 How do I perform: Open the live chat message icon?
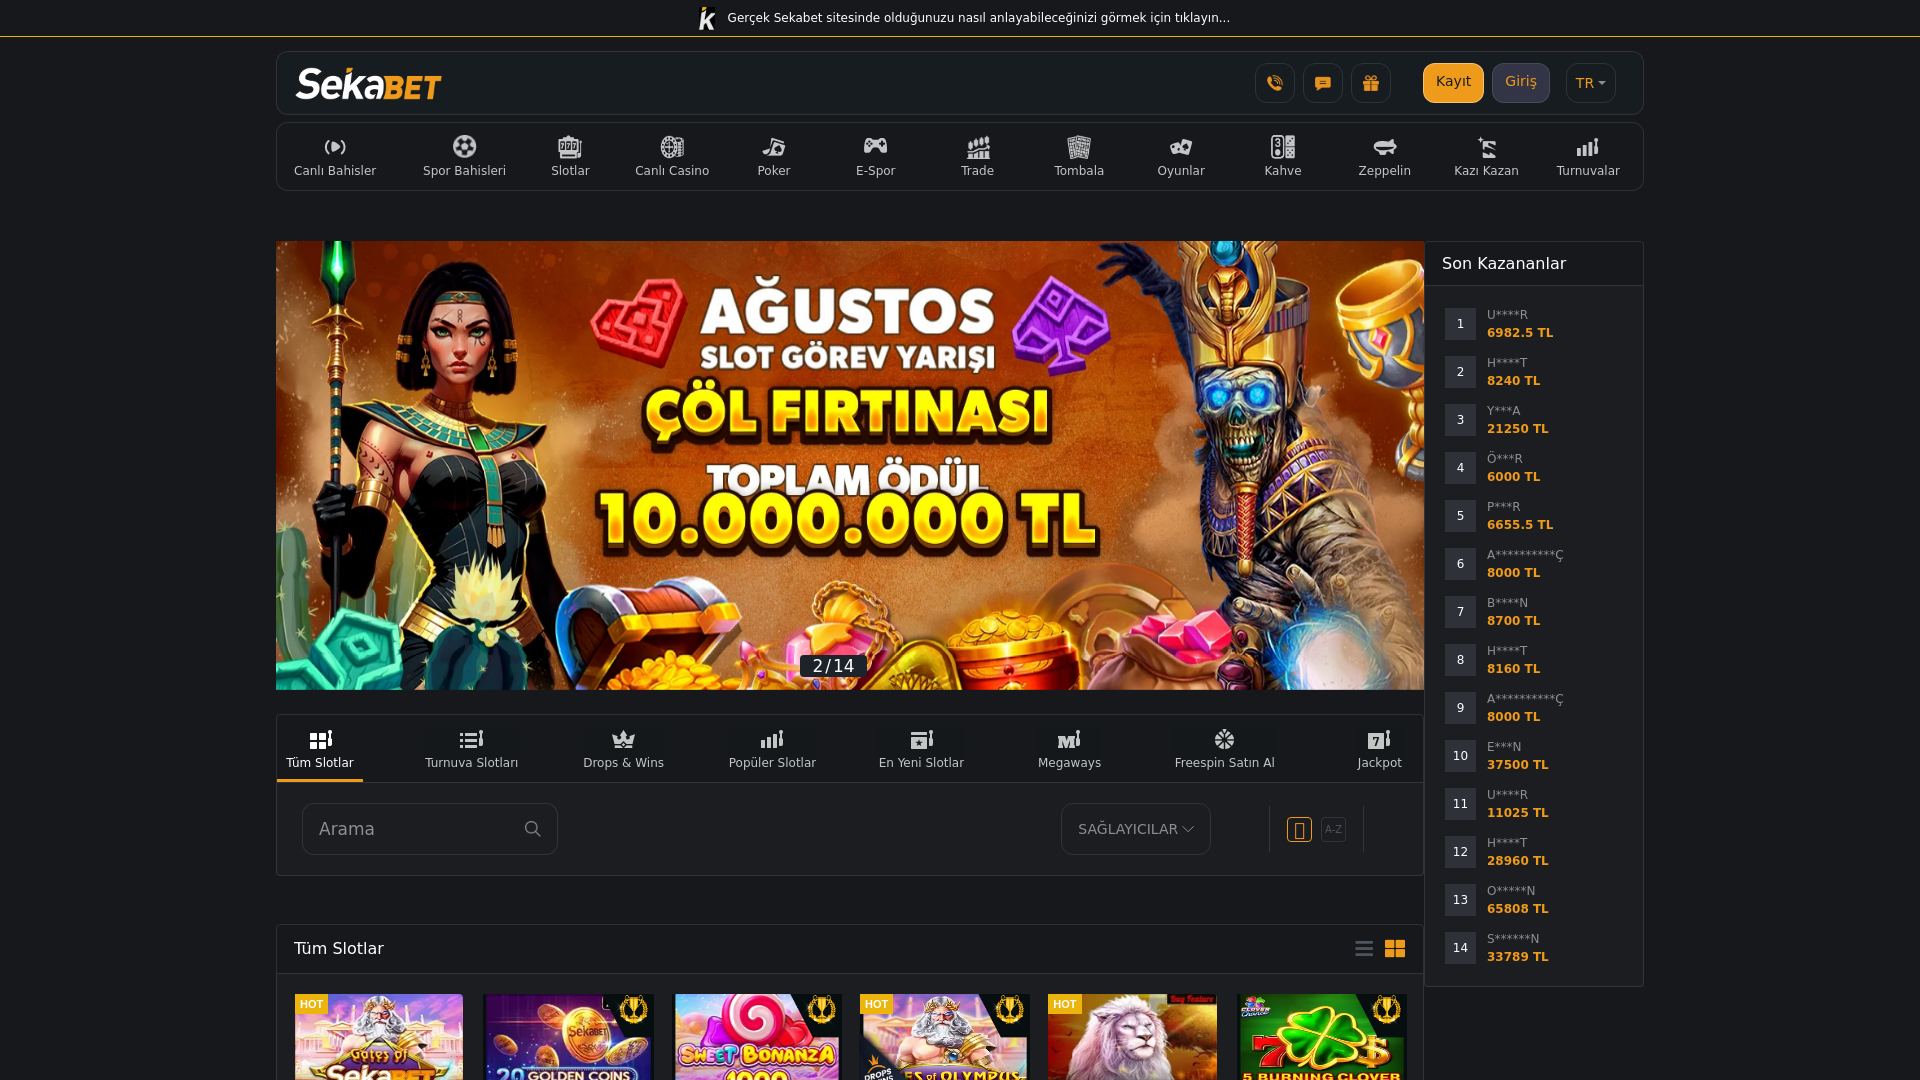click(x=1323, y=83)
